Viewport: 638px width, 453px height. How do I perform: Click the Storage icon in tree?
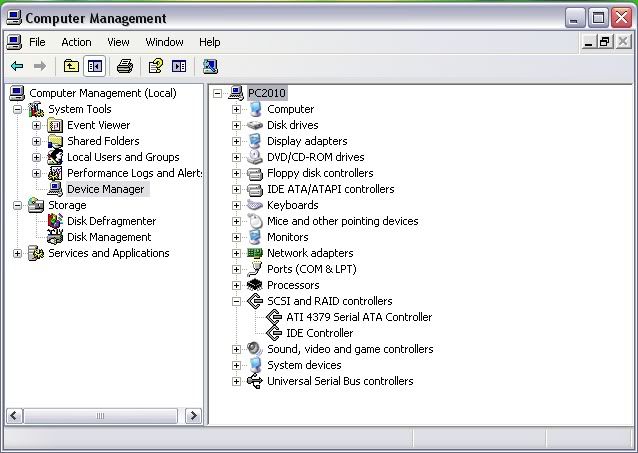click(36, 205)
